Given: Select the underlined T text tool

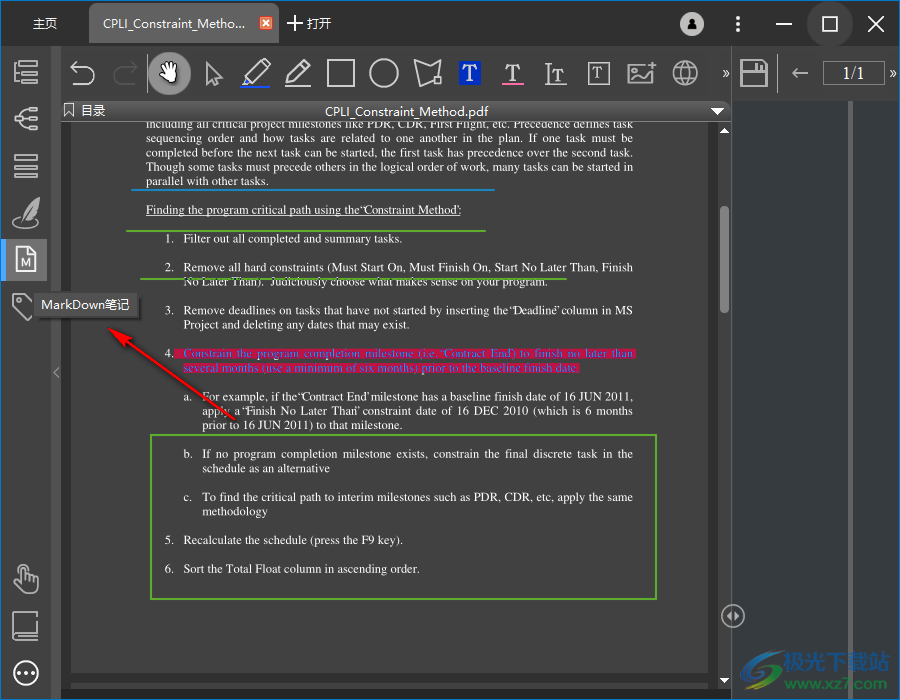Looking at the screenshot, I should [x=513, y=73].
